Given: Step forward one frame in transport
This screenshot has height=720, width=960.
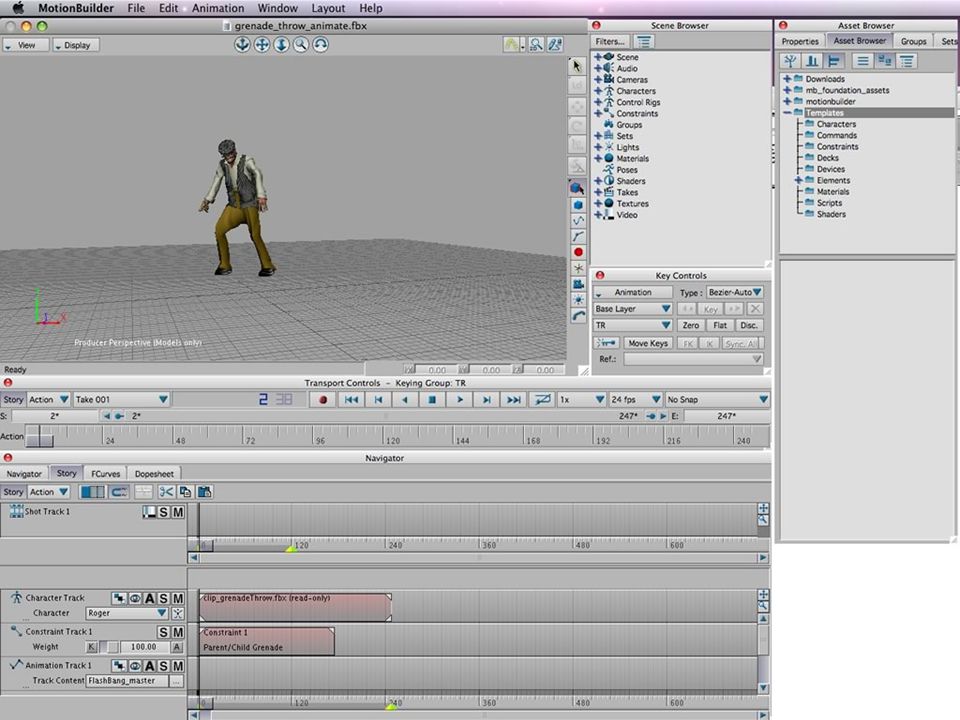Looking at the screenshot, I should point(487,400).
